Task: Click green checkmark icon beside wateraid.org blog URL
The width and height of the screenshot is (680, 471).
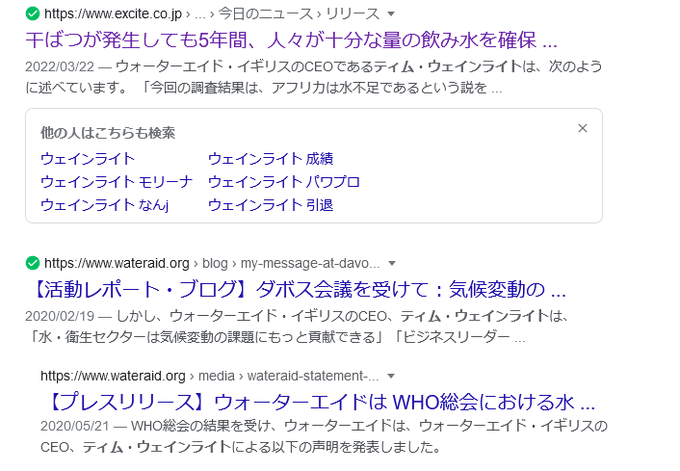Action: coord(33,263)
